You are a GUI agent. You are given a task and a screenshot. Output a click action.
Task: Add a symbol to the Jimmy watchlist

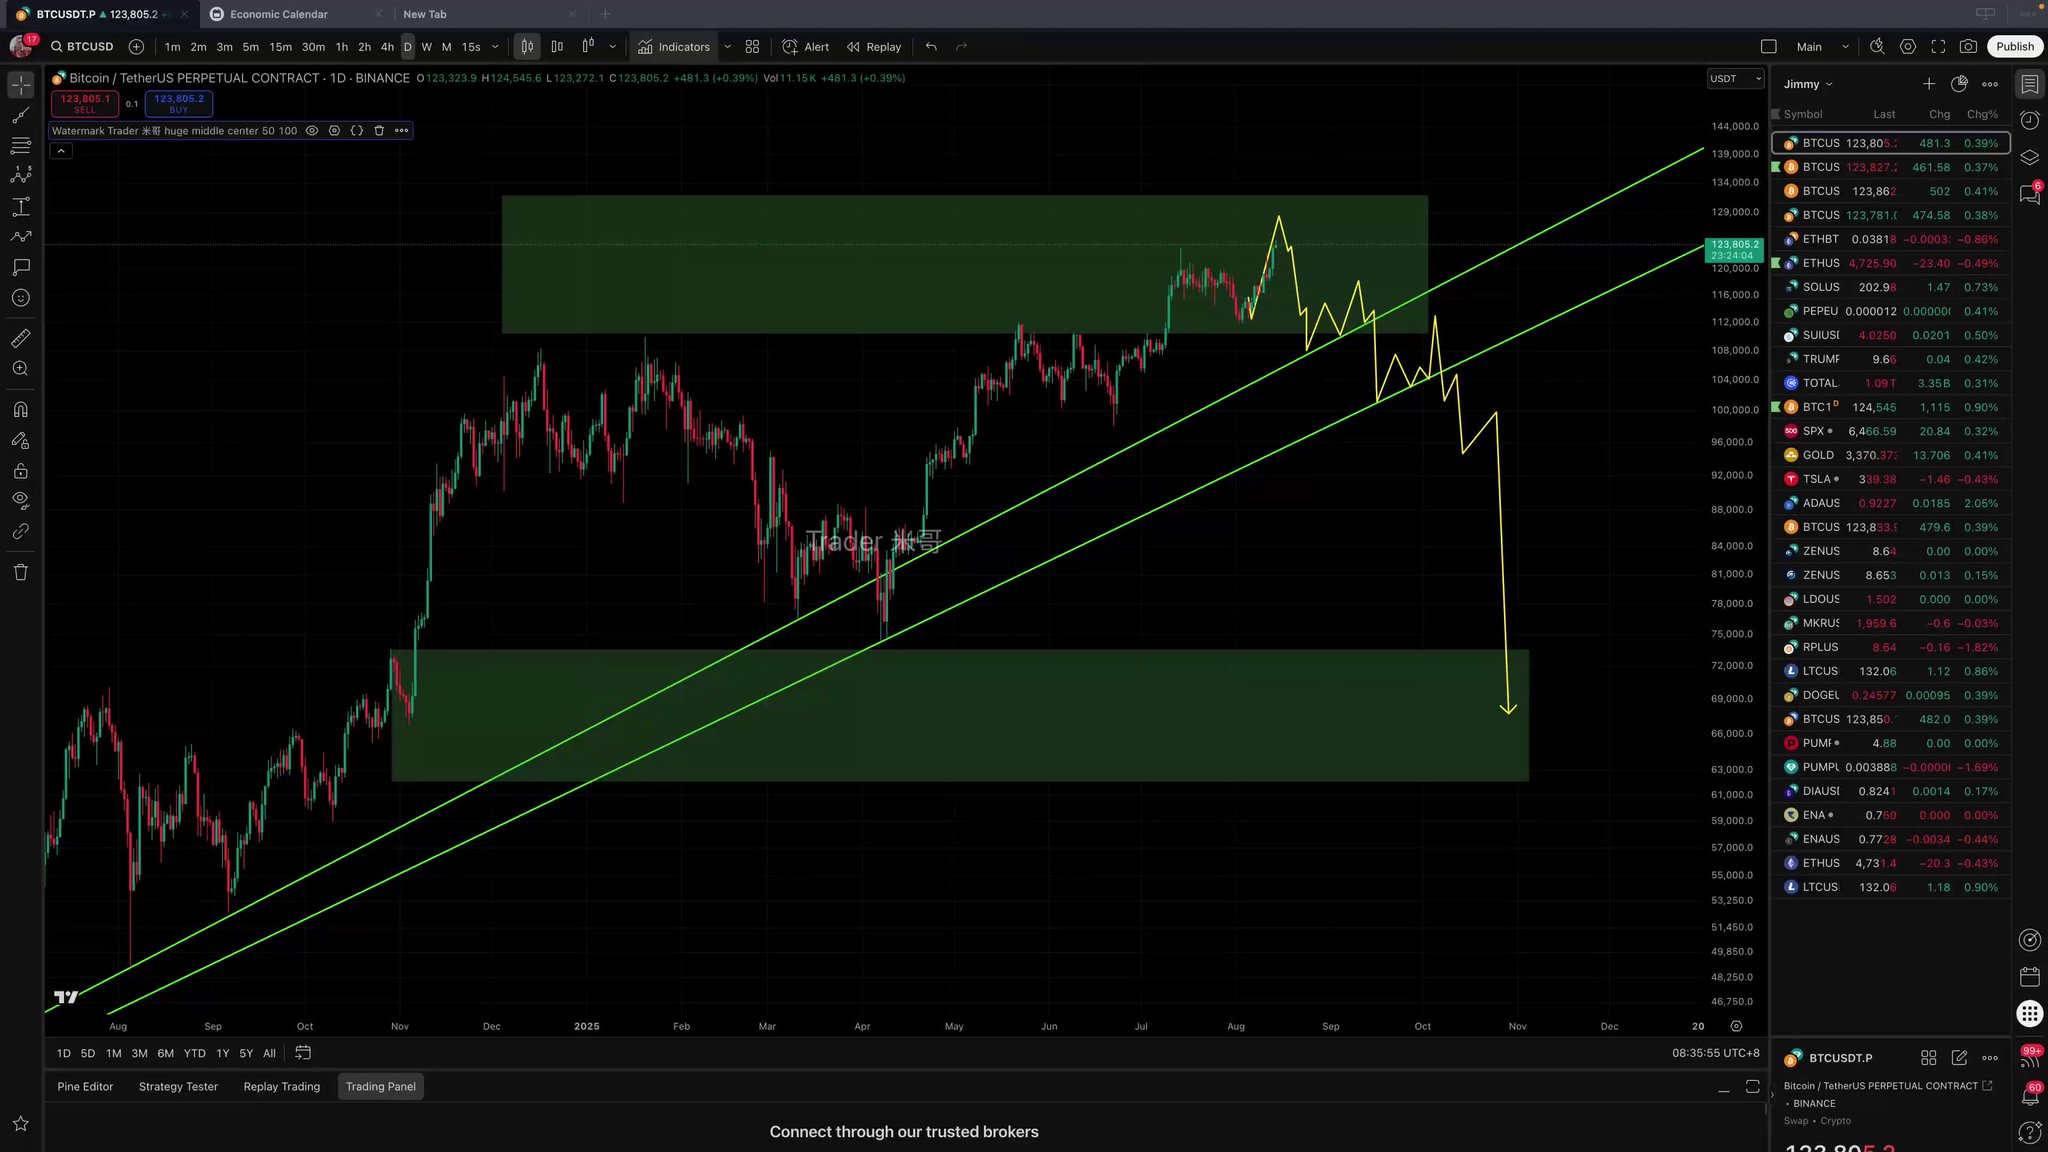tap(1928, 84)
